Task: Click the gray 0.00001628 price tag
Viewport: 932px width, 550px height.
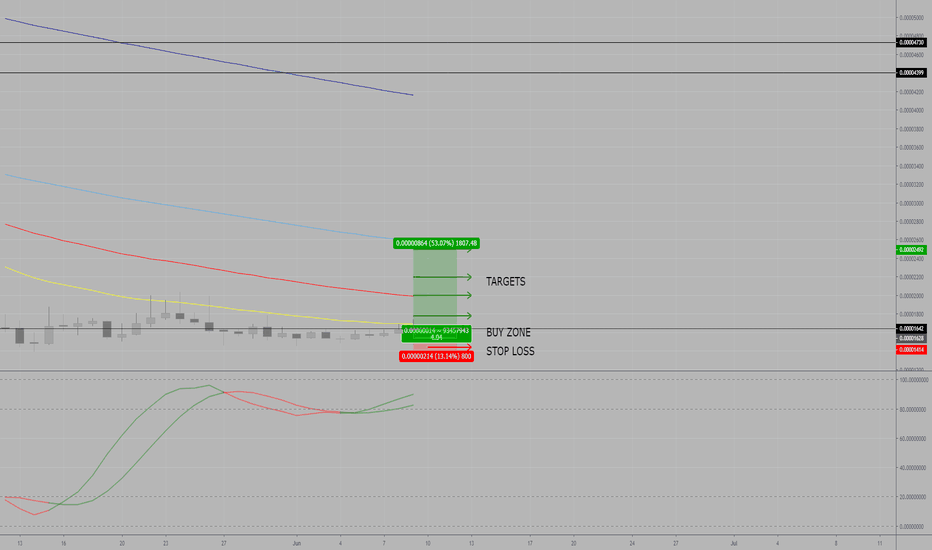Action: [911, 338]
